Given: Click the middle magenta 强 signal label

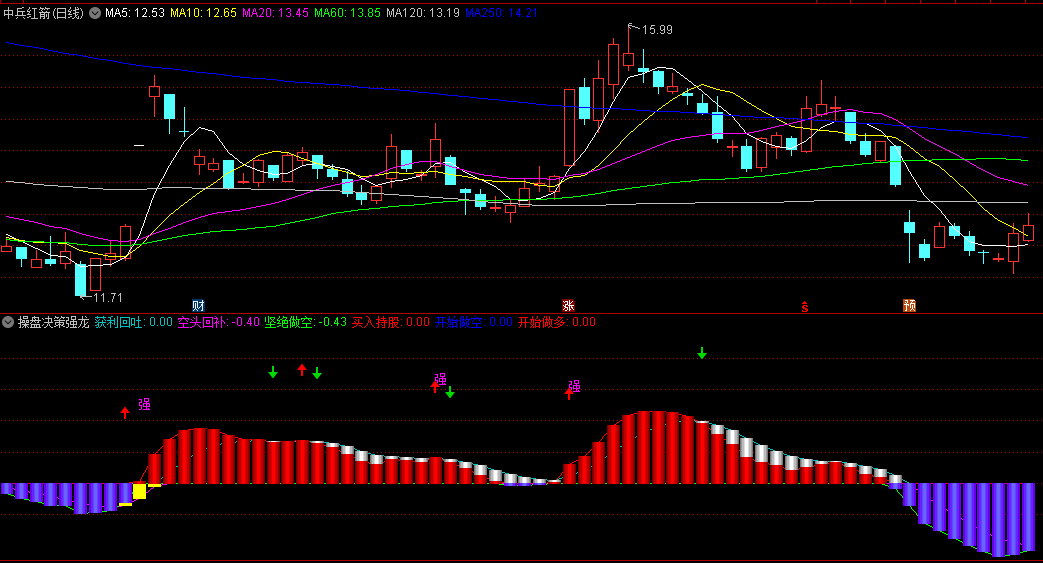Looking at the screenshot, I should click(440, 379).
